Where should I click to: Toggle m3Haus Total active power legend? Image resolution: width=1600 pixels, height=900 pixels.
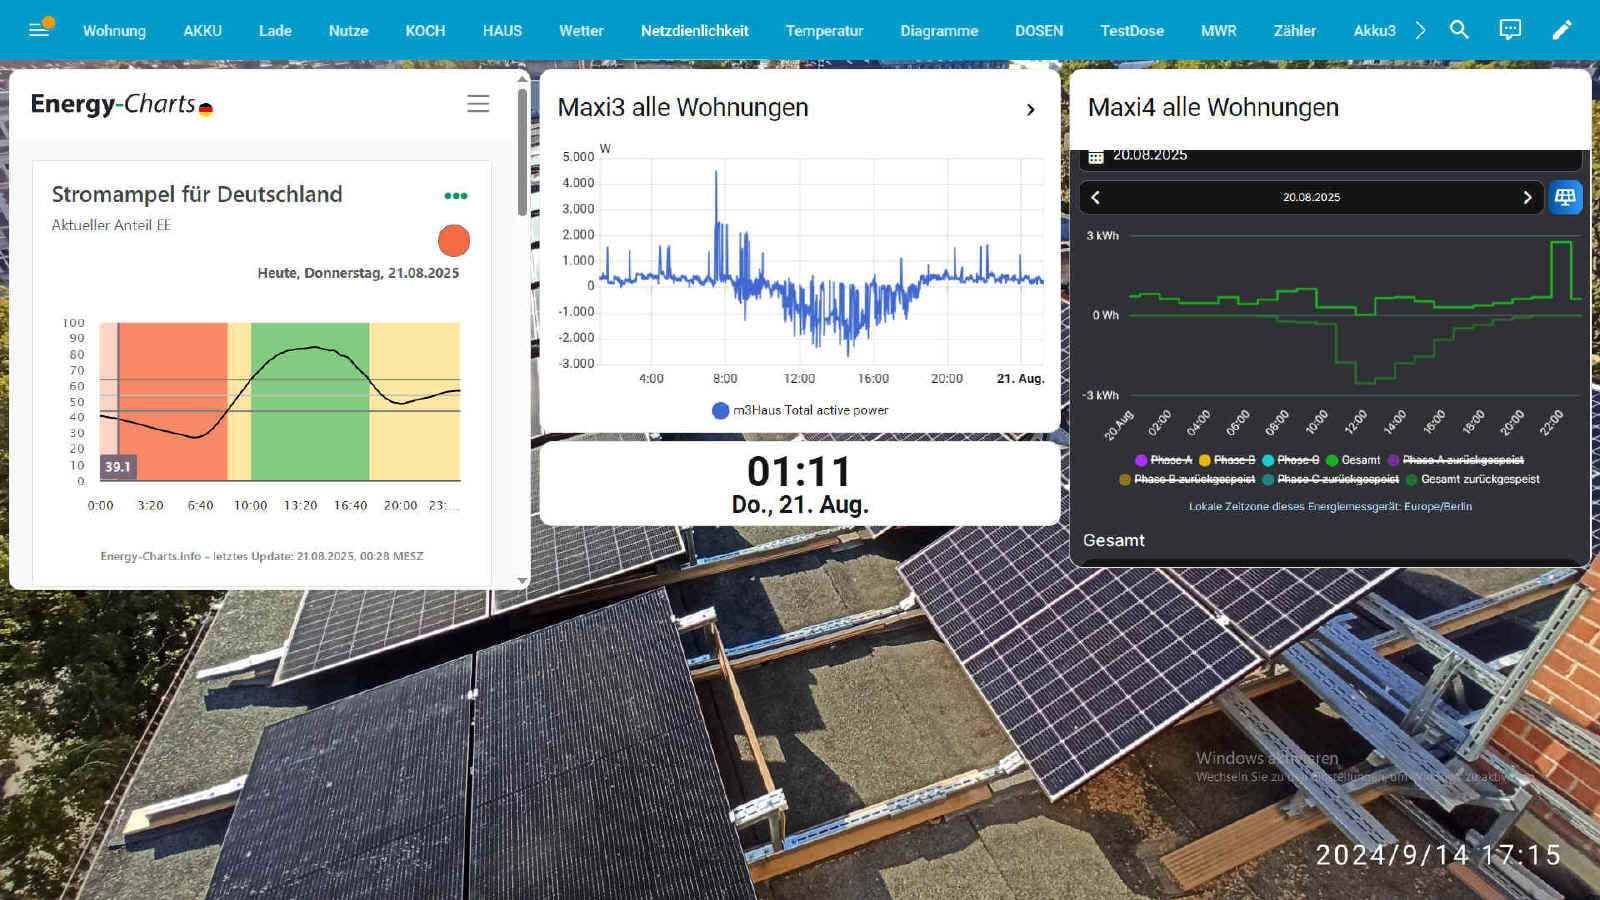(800, 410)
